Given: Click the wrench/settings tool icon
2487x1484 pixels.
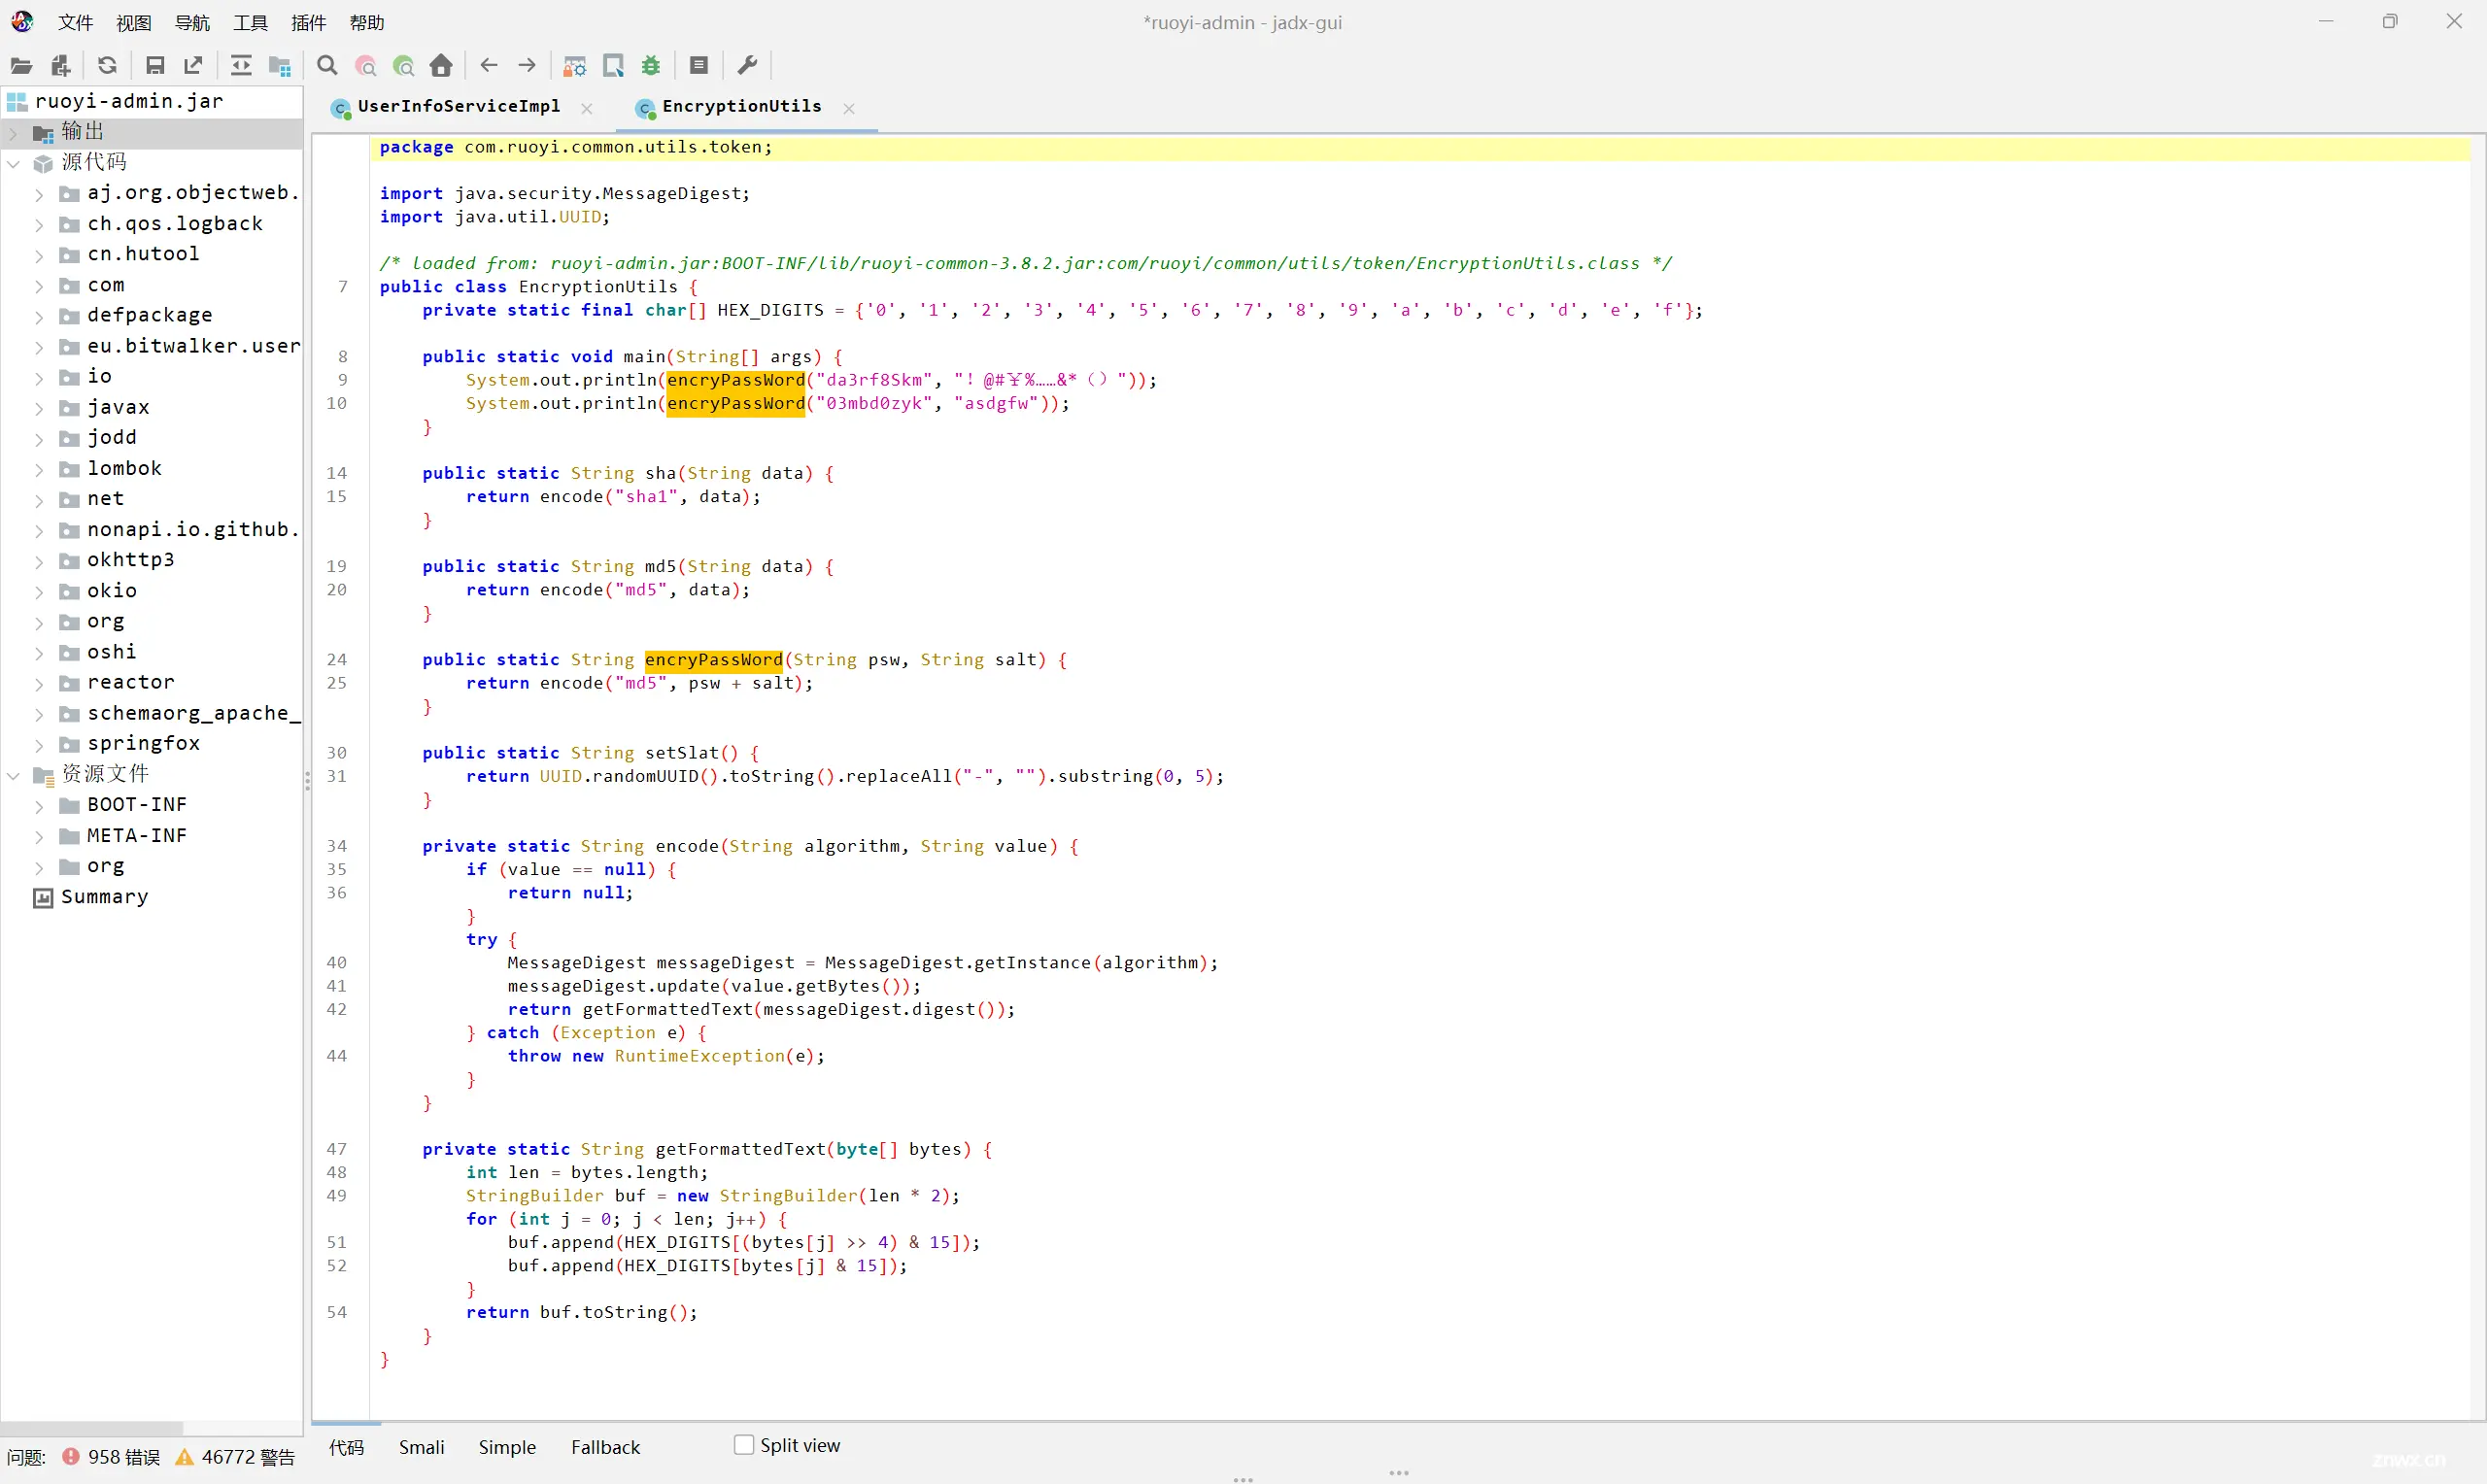Looking at the screenshot, I should (x=747, y=65).
